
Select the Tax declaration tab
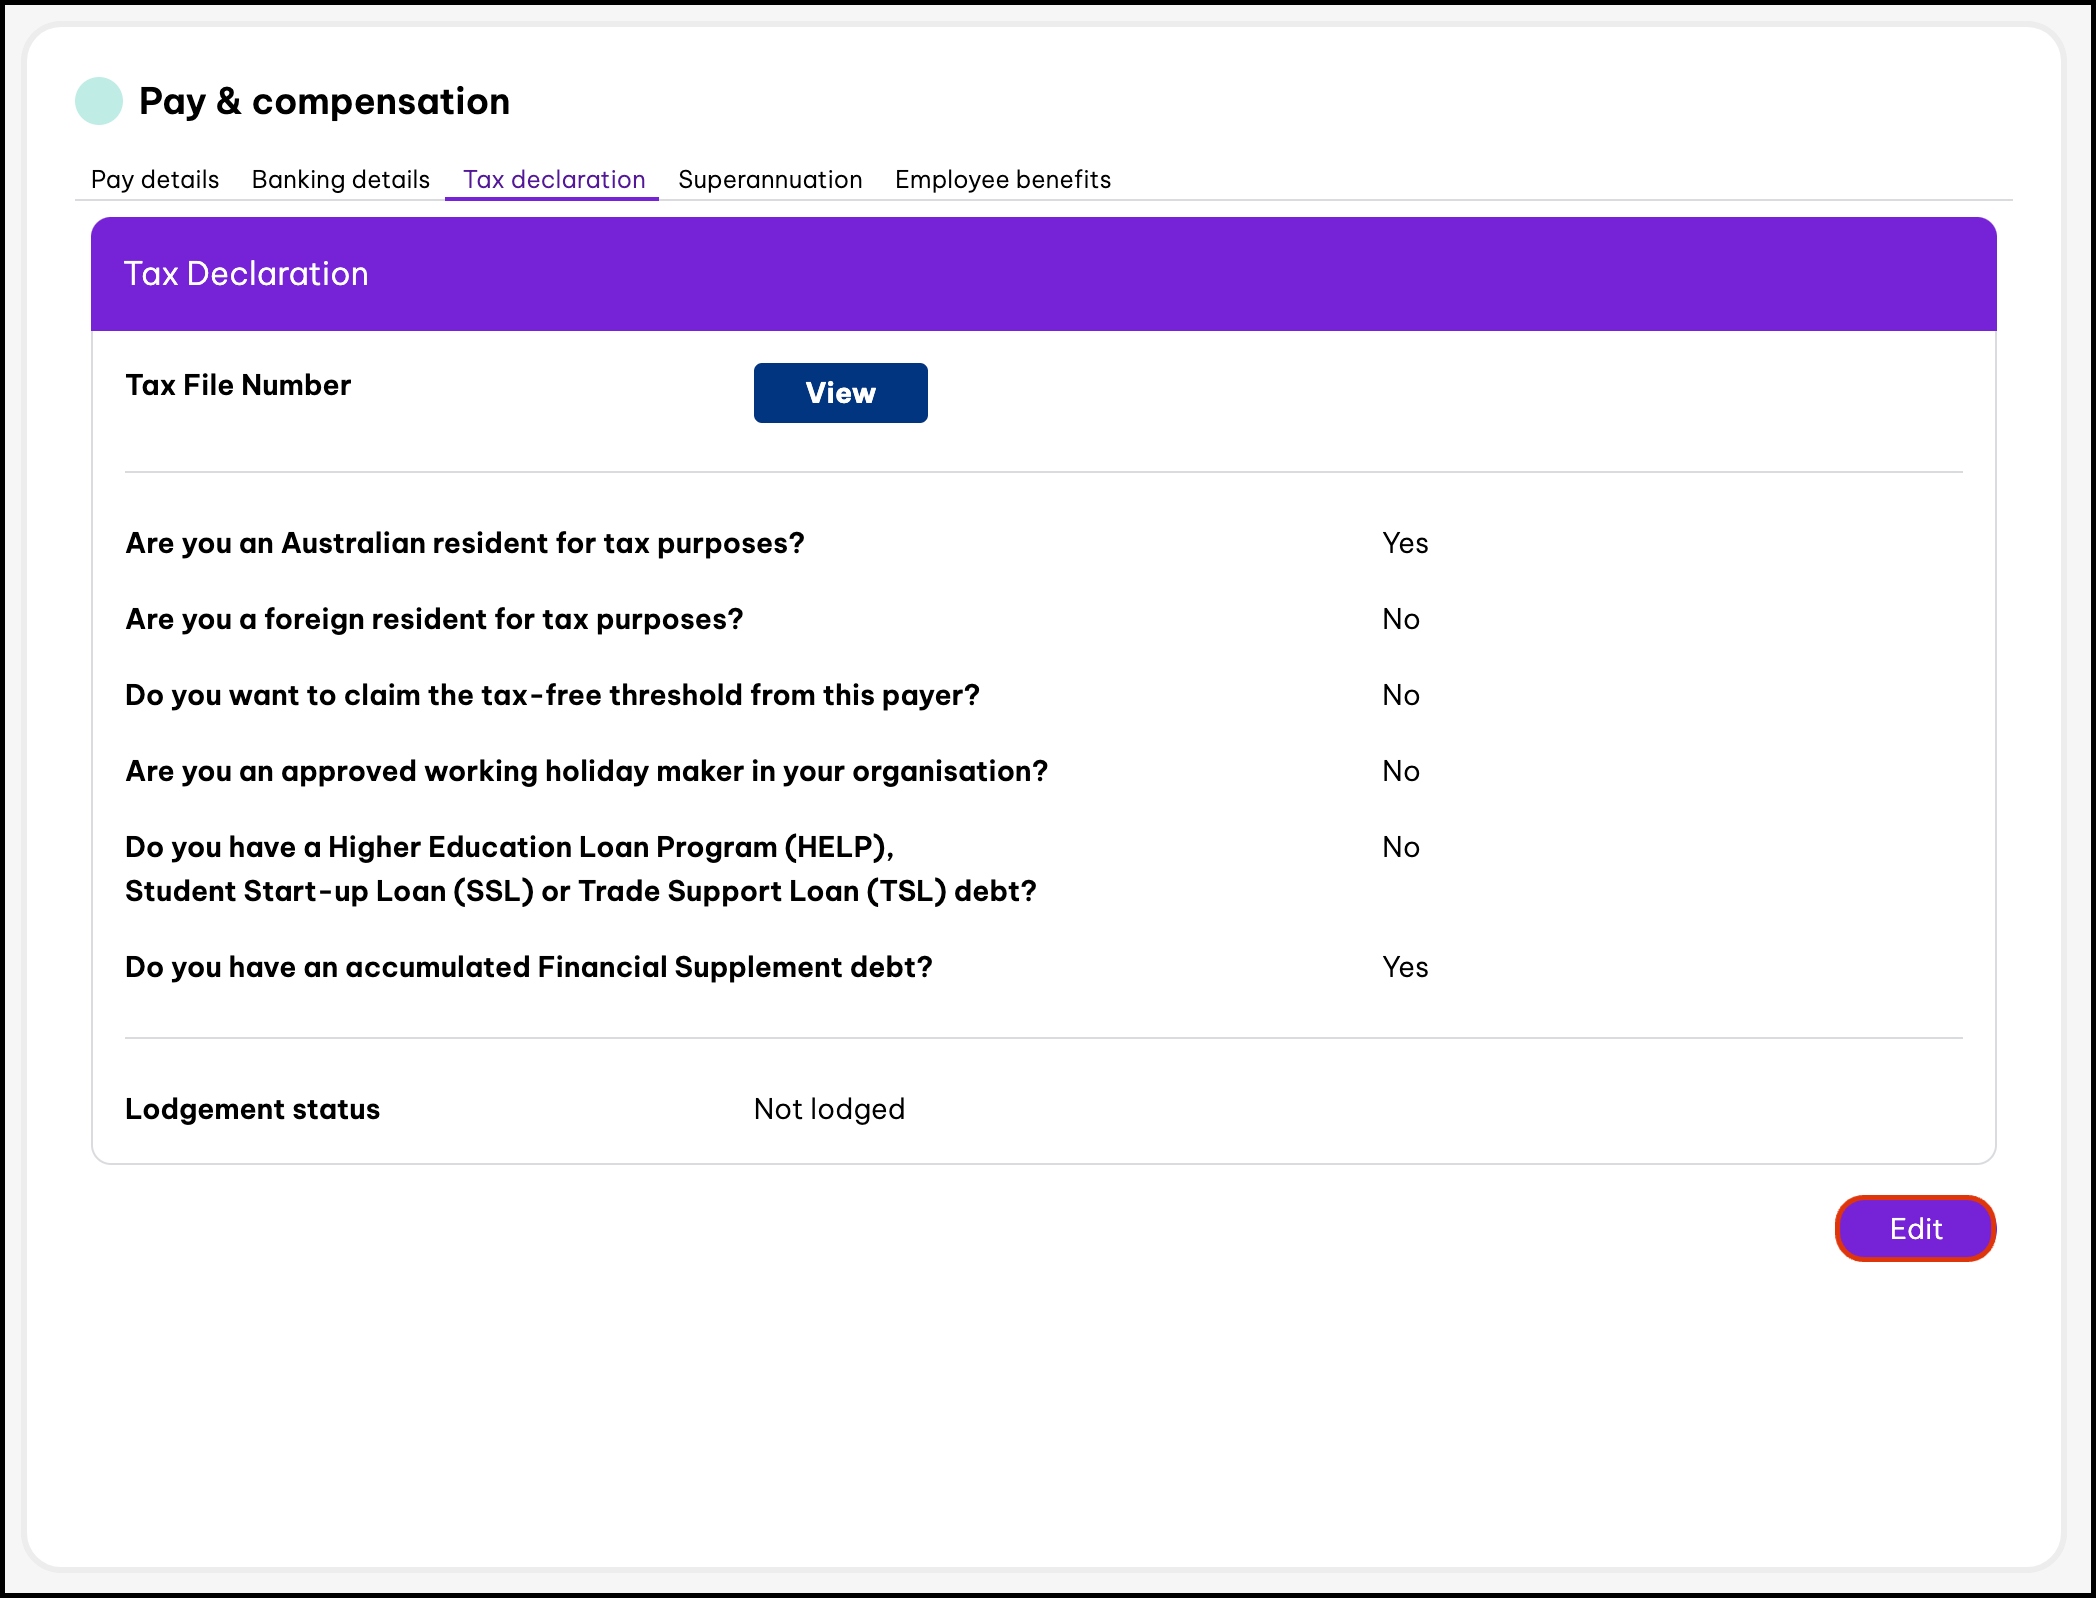[x=554, y=180]
